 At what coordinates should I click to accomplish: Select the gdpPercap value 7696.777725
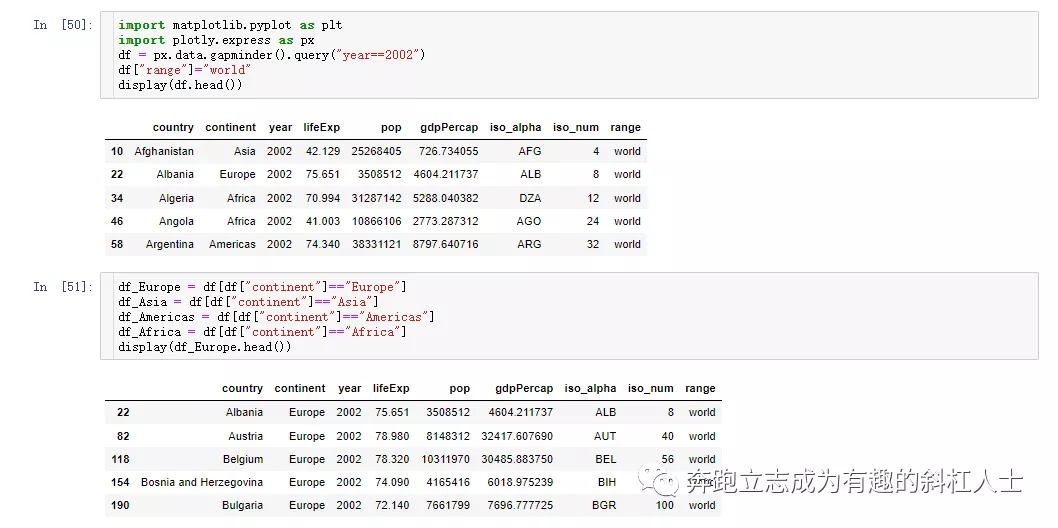[520, 505]
